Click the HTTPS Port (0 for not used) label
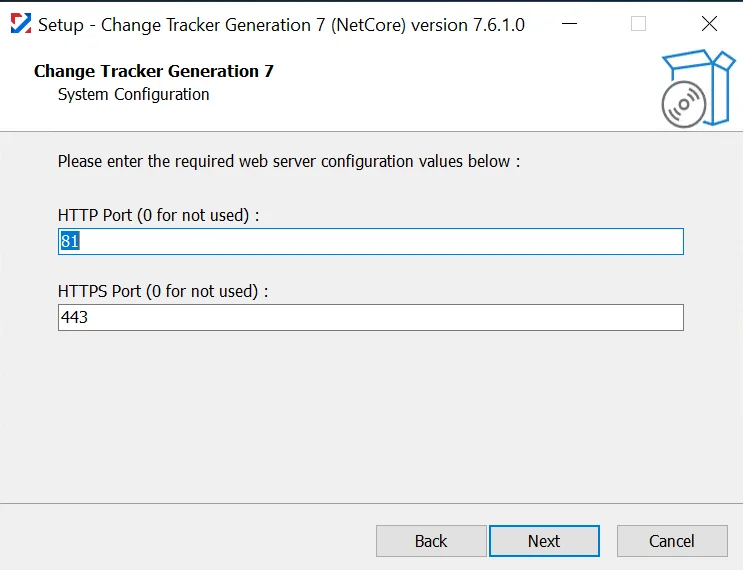Screen dimensions: 743x570 163,291
